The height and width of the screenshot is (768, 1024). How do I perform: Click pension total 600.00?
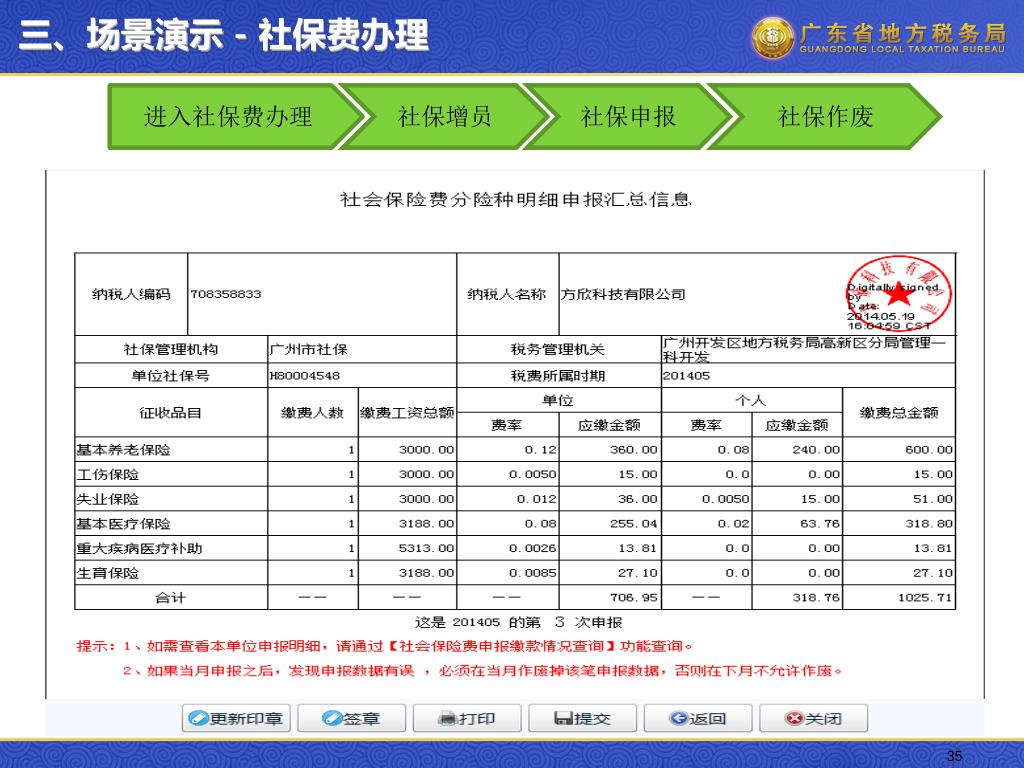click(x=929, y=450)
